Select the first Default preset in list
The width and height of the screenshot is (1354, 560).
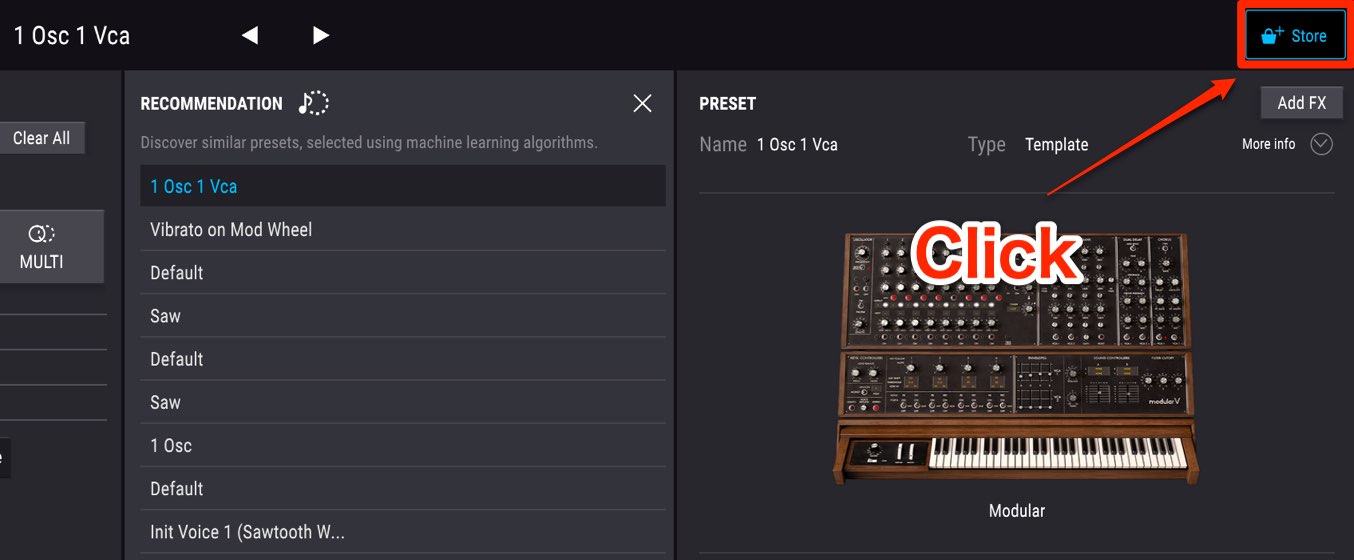point(403,272)
